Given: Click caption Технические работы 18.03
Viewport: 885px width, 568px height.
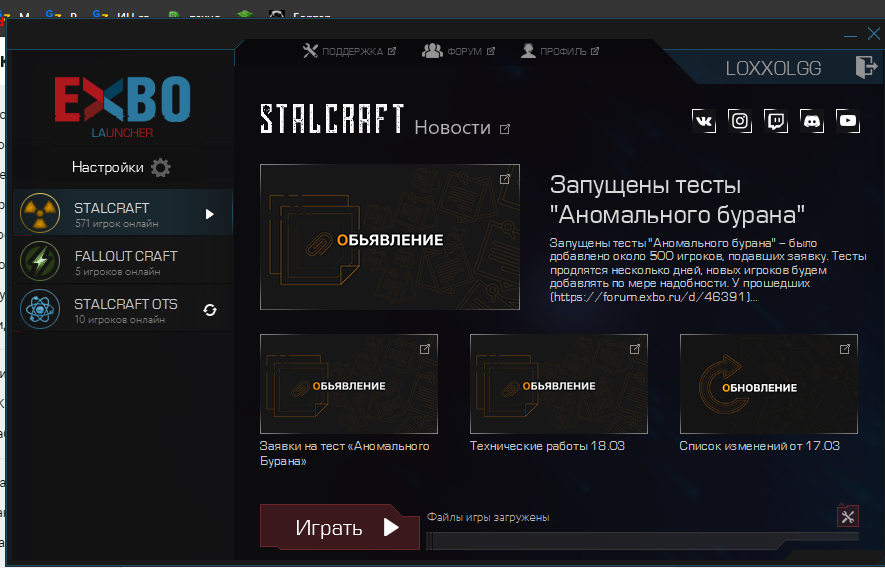Looking at the screenshot, I should (x=547, y=446).
